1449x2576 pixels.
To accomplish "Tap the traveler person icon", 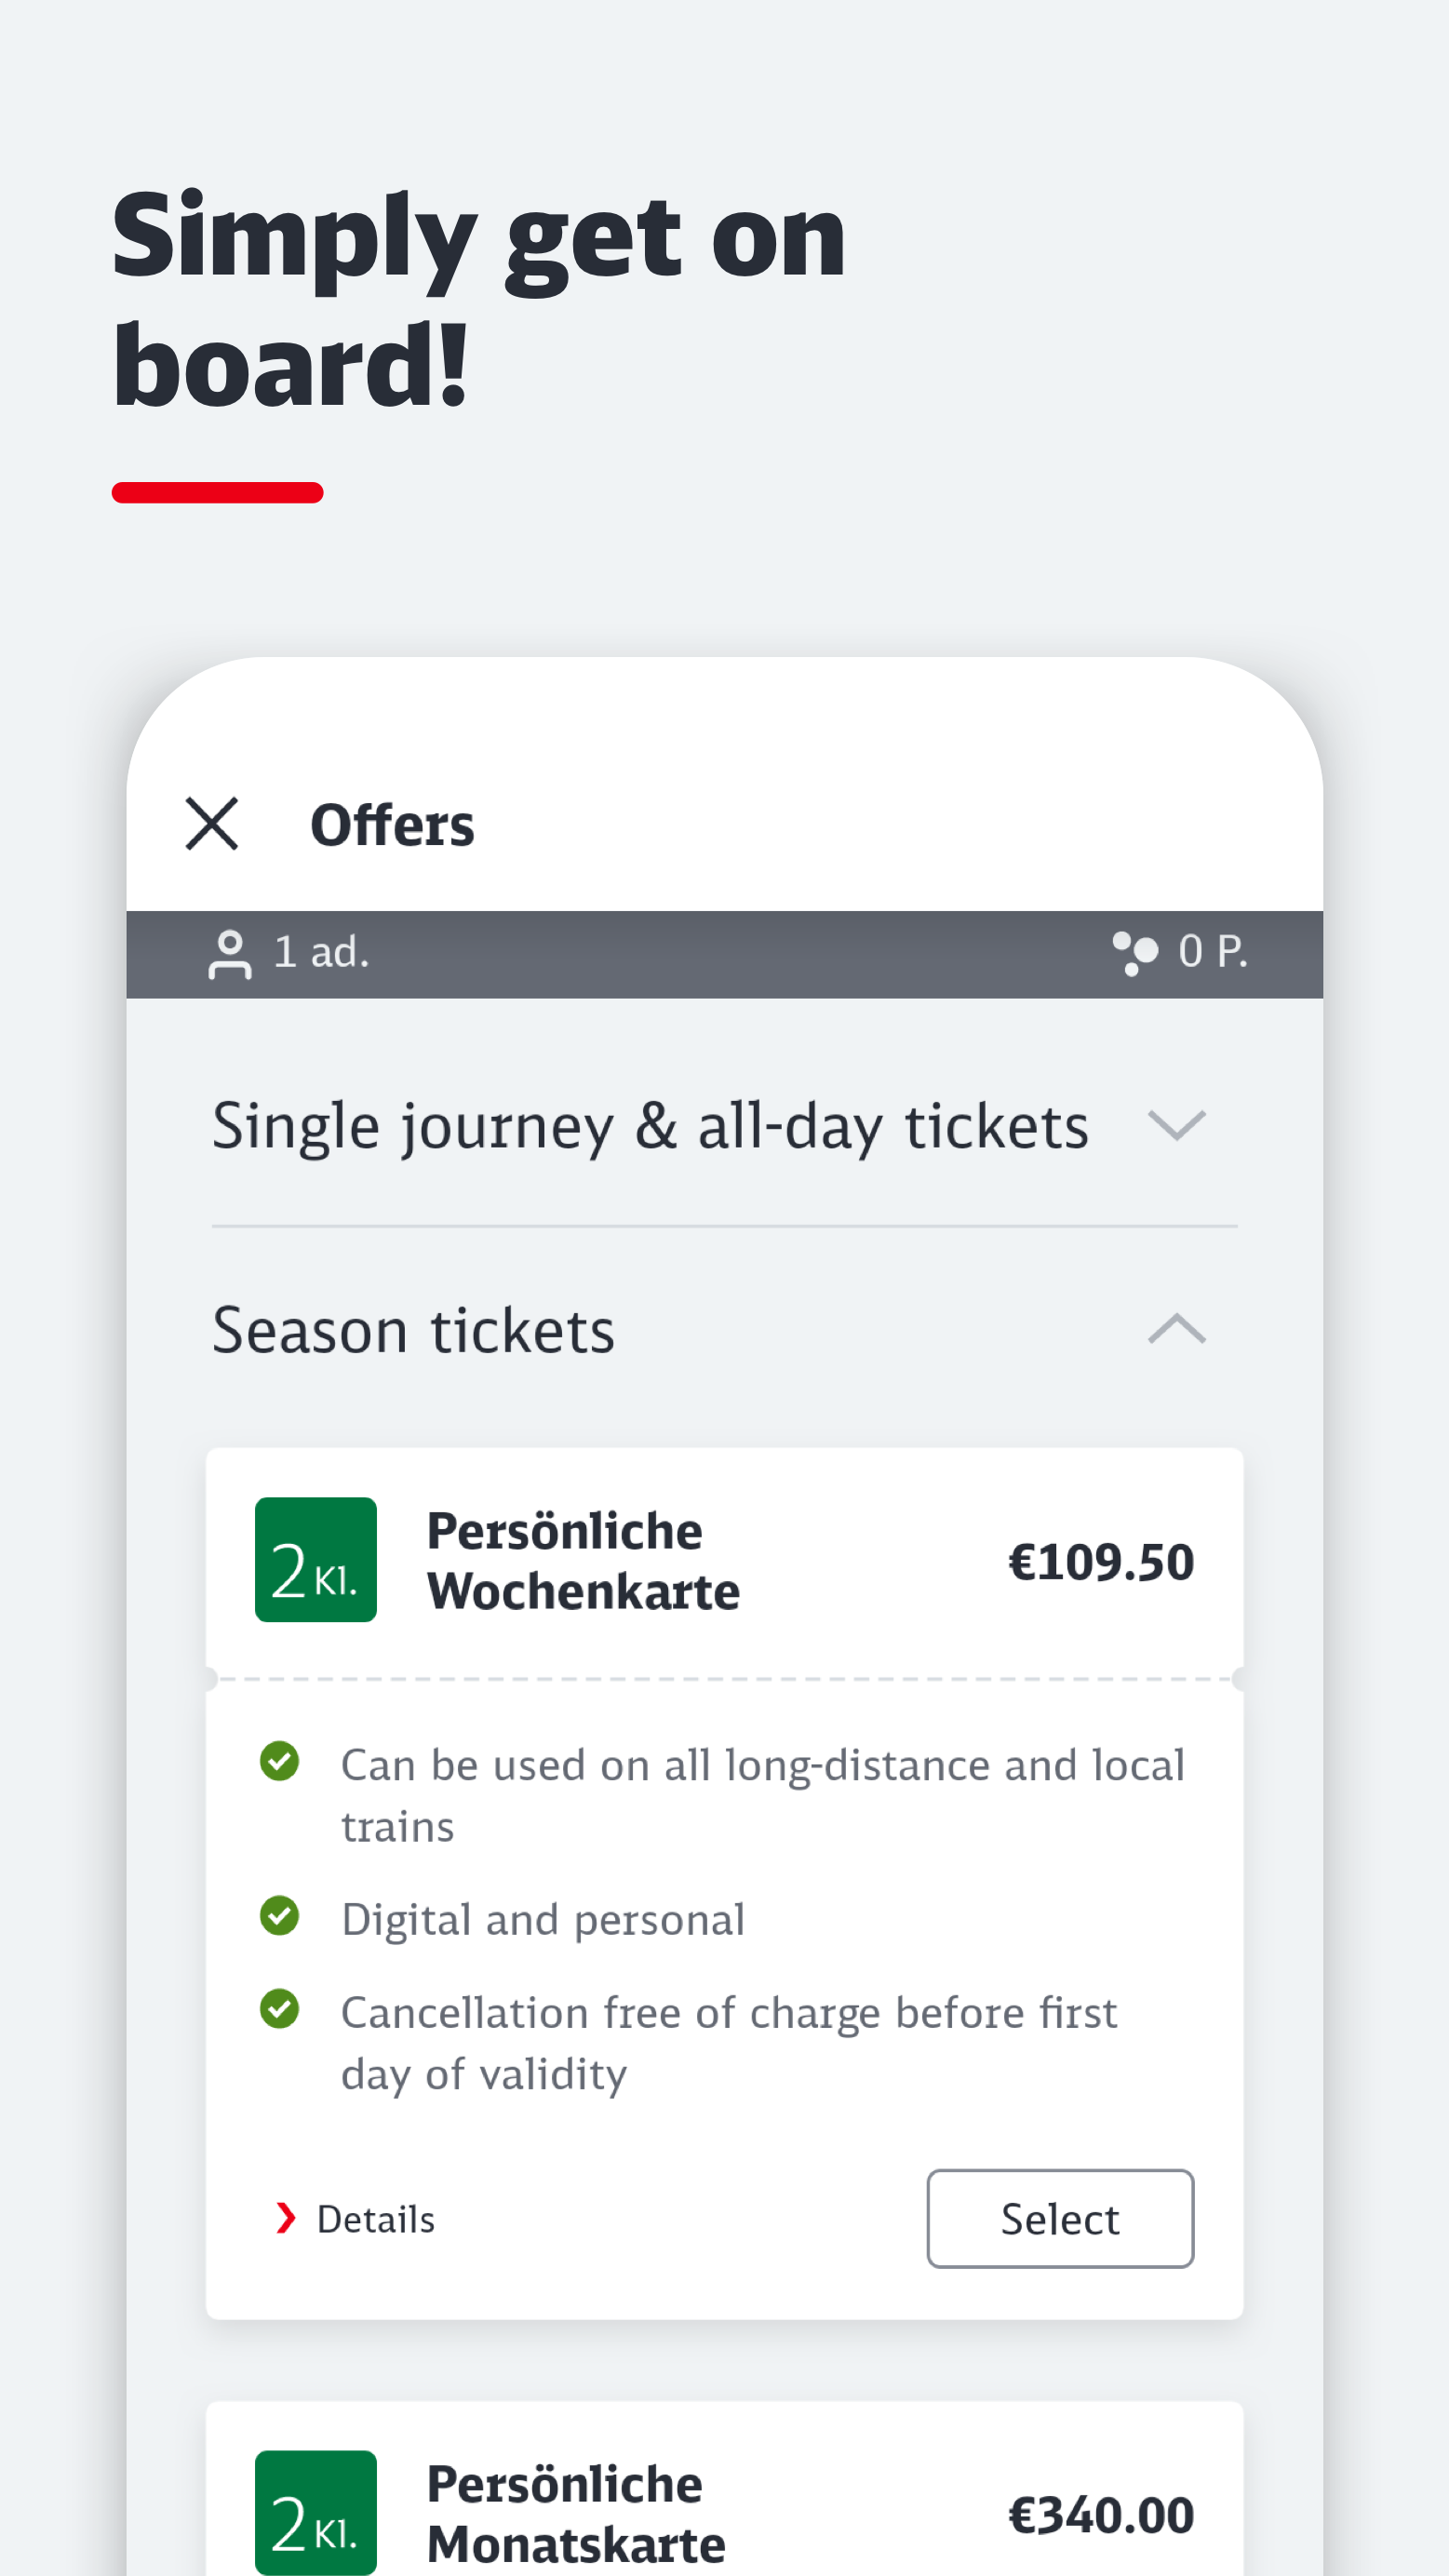I will (229, 954).
